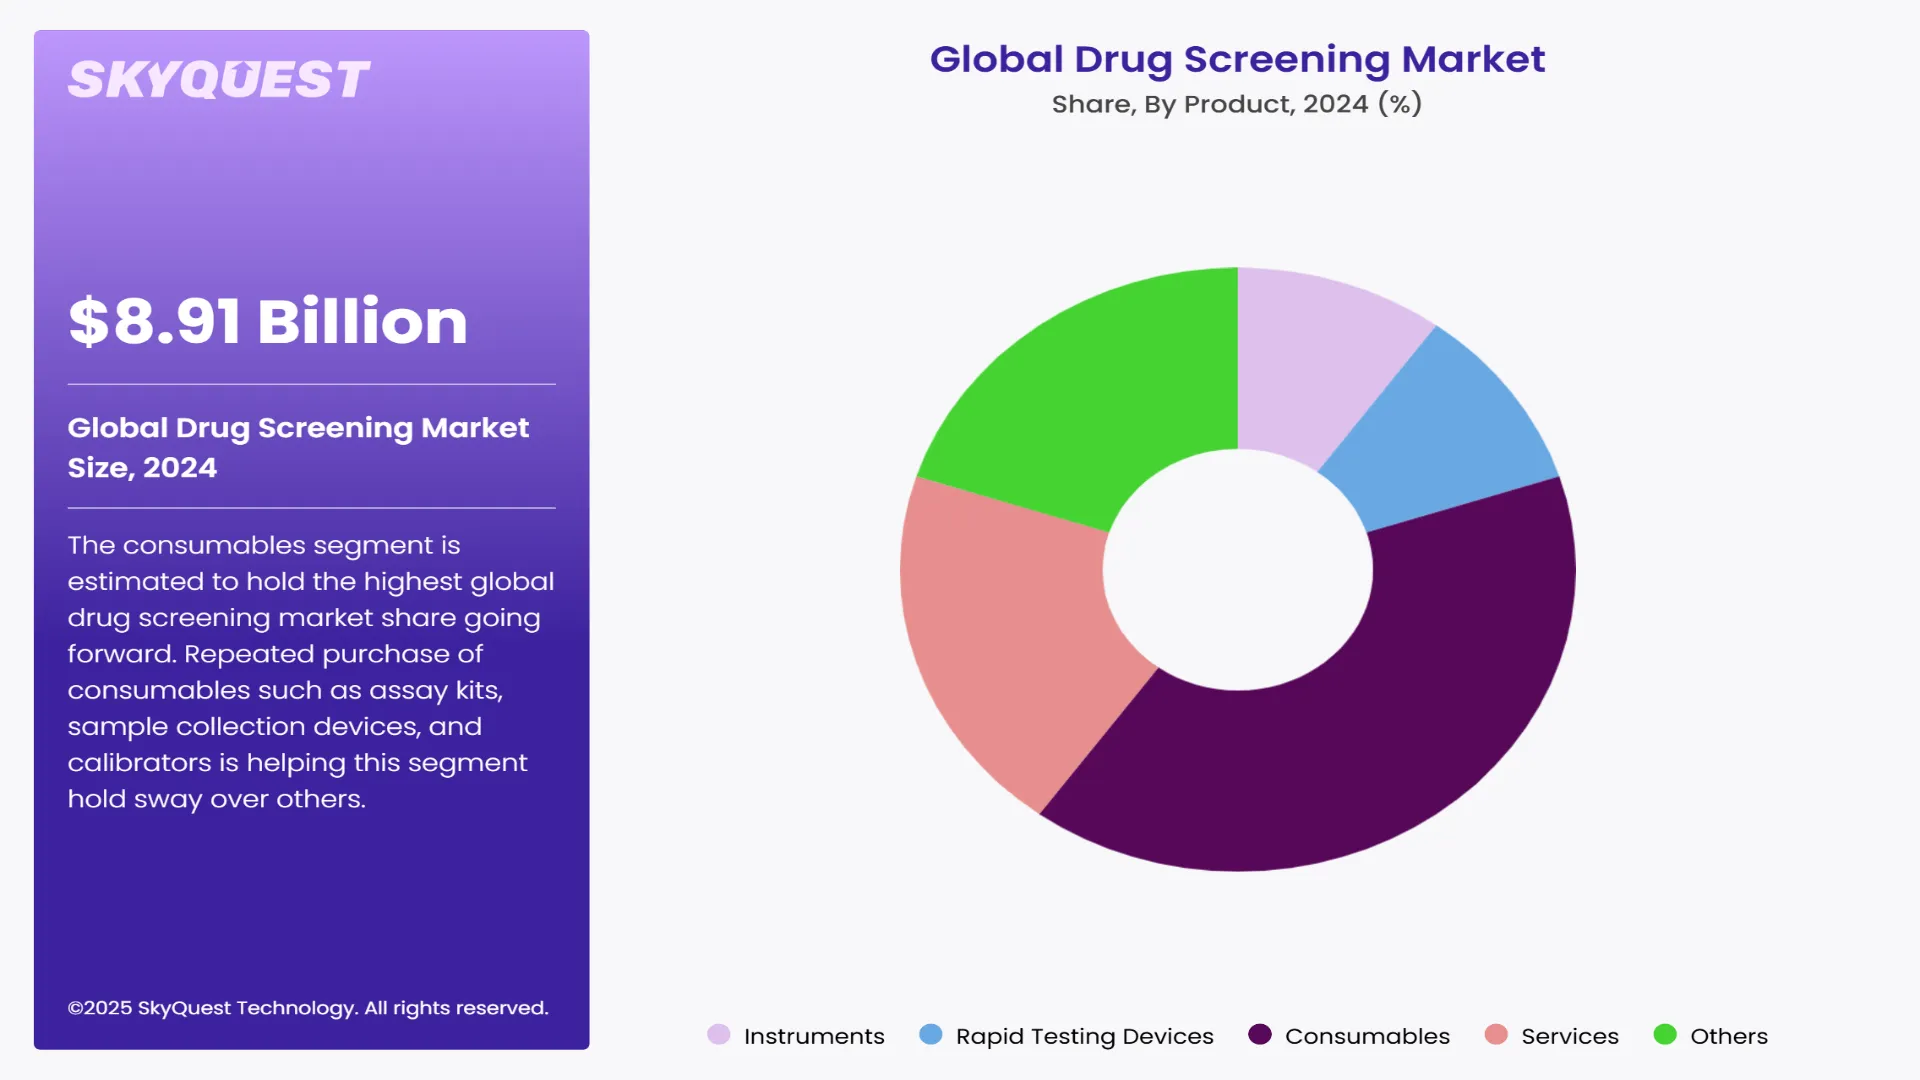Click the $8.91 Billion figure

pyautogui.click(x=267, y=322)
